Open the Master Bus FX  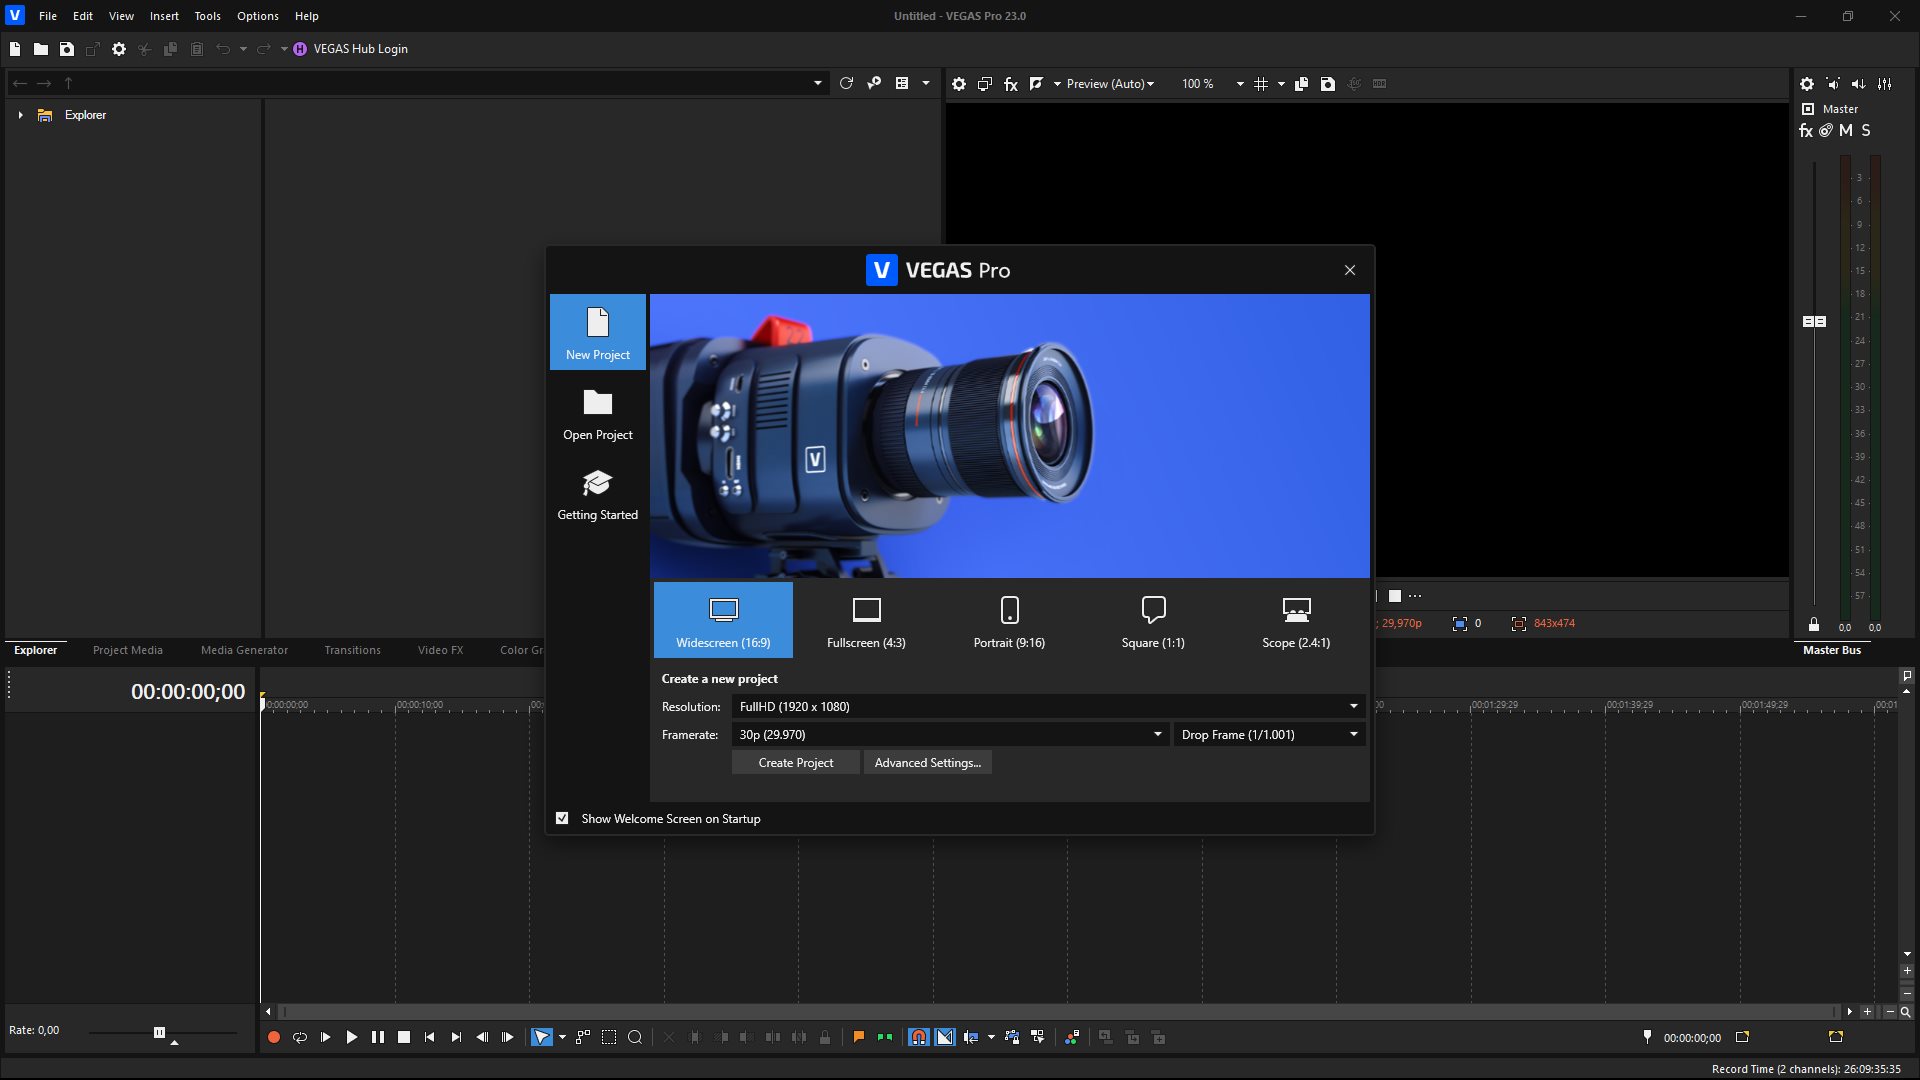pyautogui.click(x=1805, y=131)
